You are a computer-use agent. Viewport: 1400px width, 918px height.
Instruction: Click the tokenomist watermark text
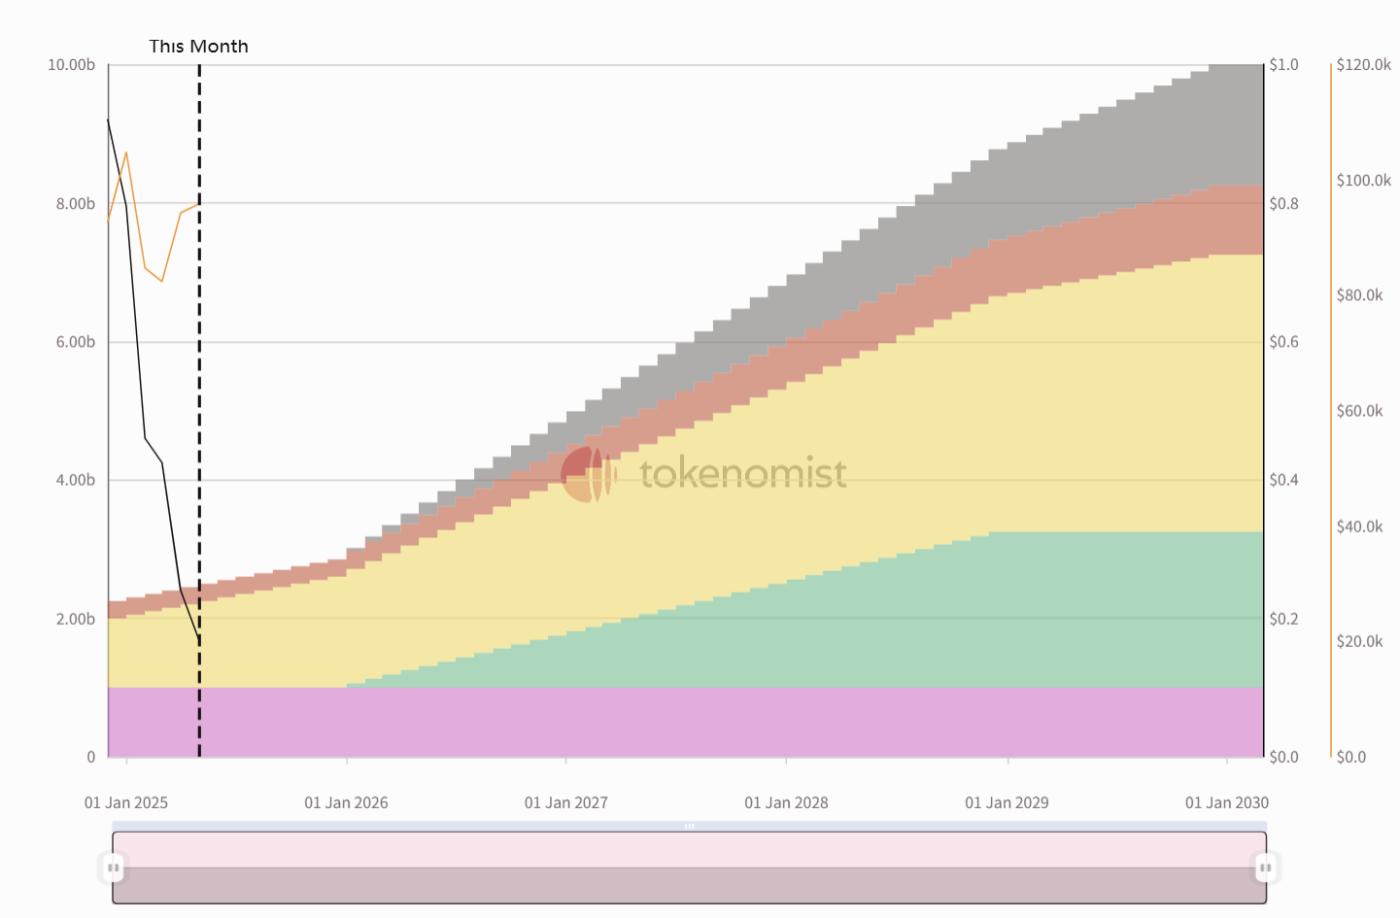coord(743,474)
